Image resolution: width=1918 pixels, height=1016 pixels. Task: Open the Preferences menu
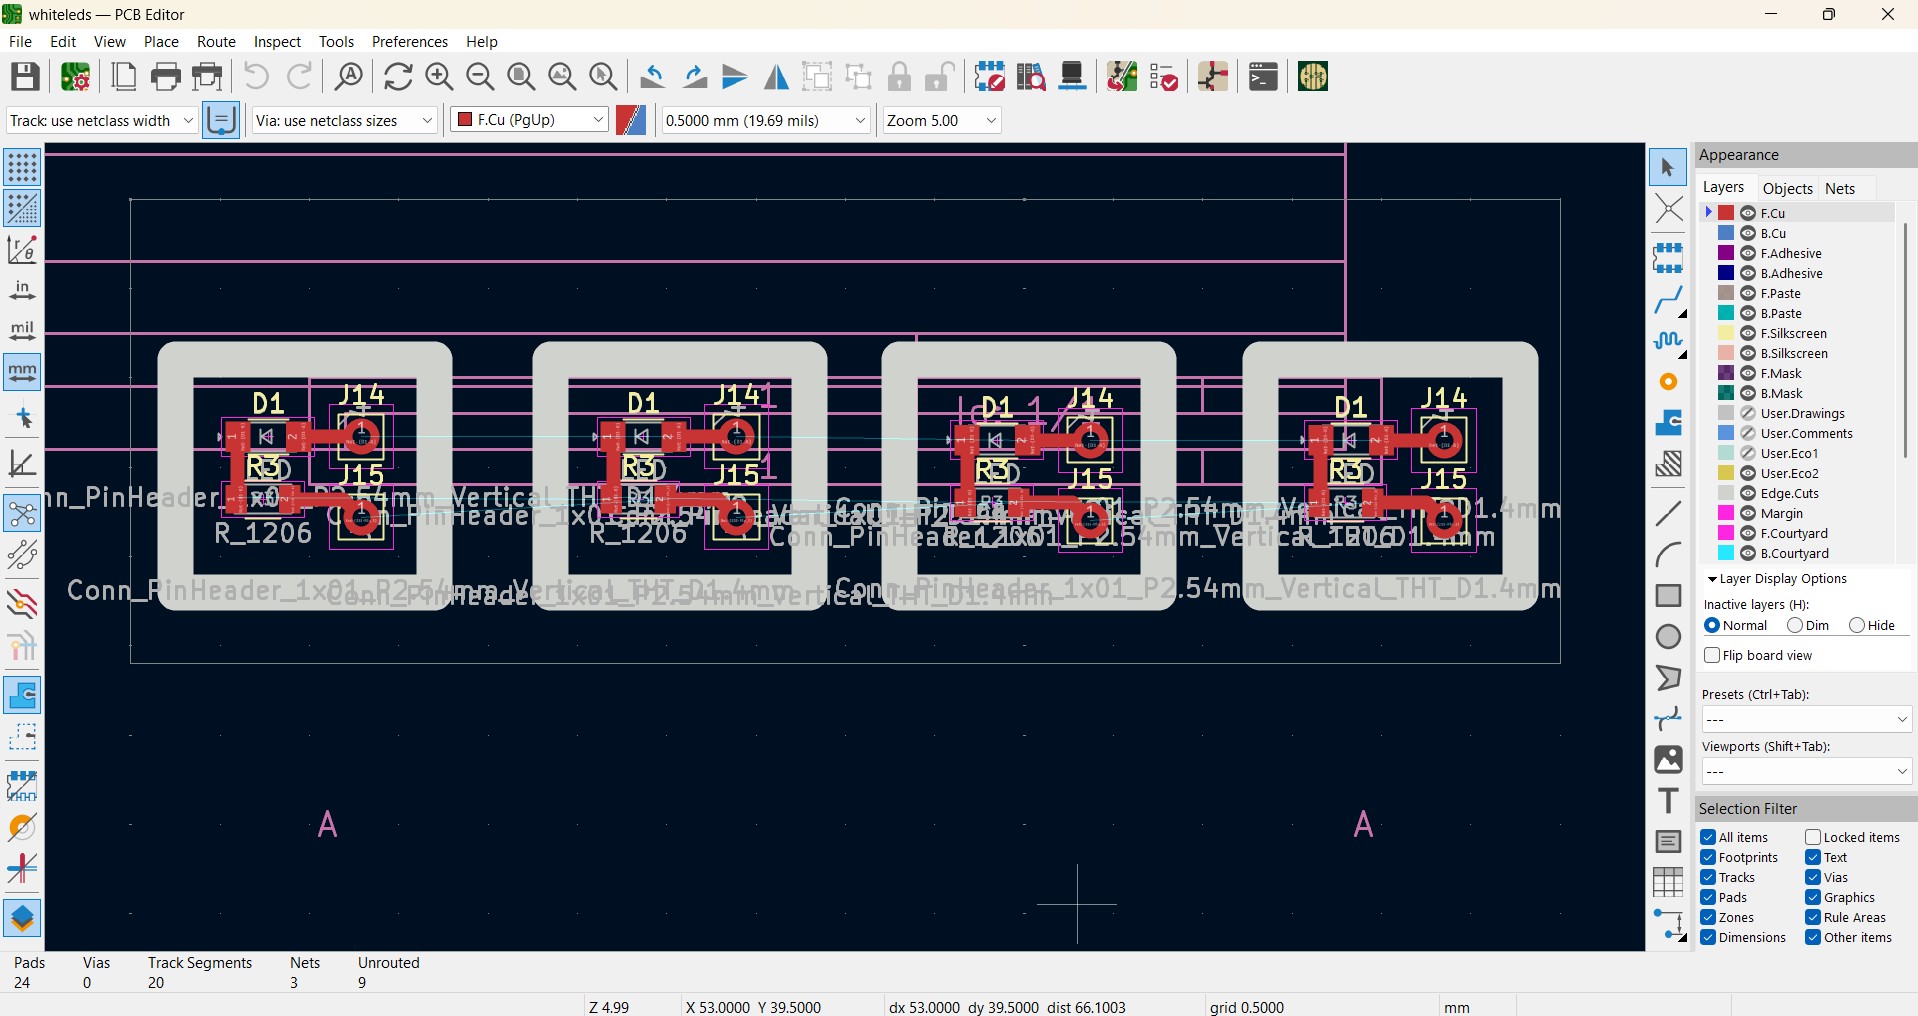click(409, 41)
